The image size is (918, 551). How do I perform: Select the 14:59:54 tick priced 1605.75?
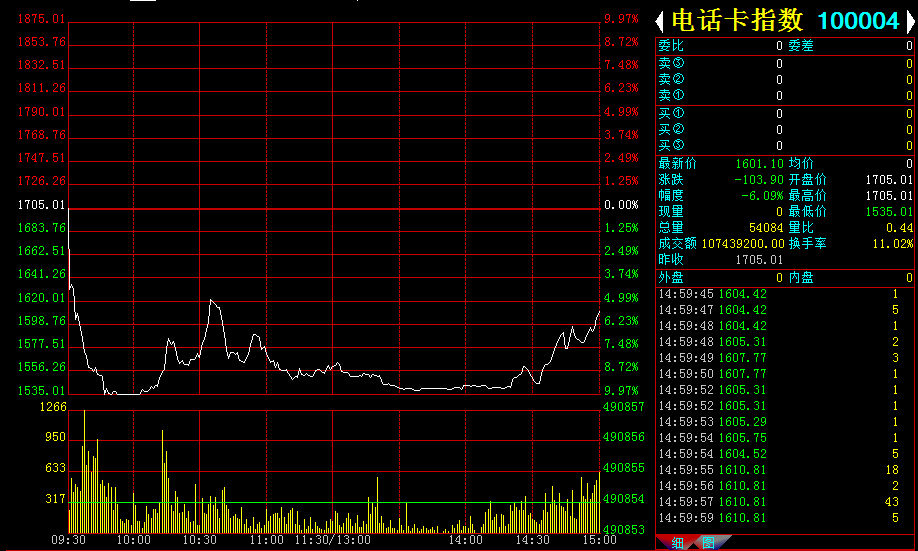click(x=785, y=438)
